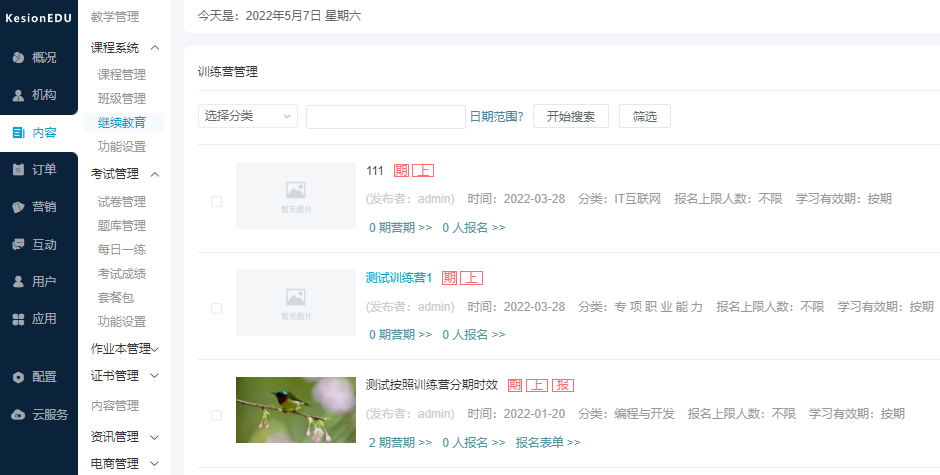The image size is (940, 475).
Task: Open the 用户 users icon
Action: [x=18, y=282]
